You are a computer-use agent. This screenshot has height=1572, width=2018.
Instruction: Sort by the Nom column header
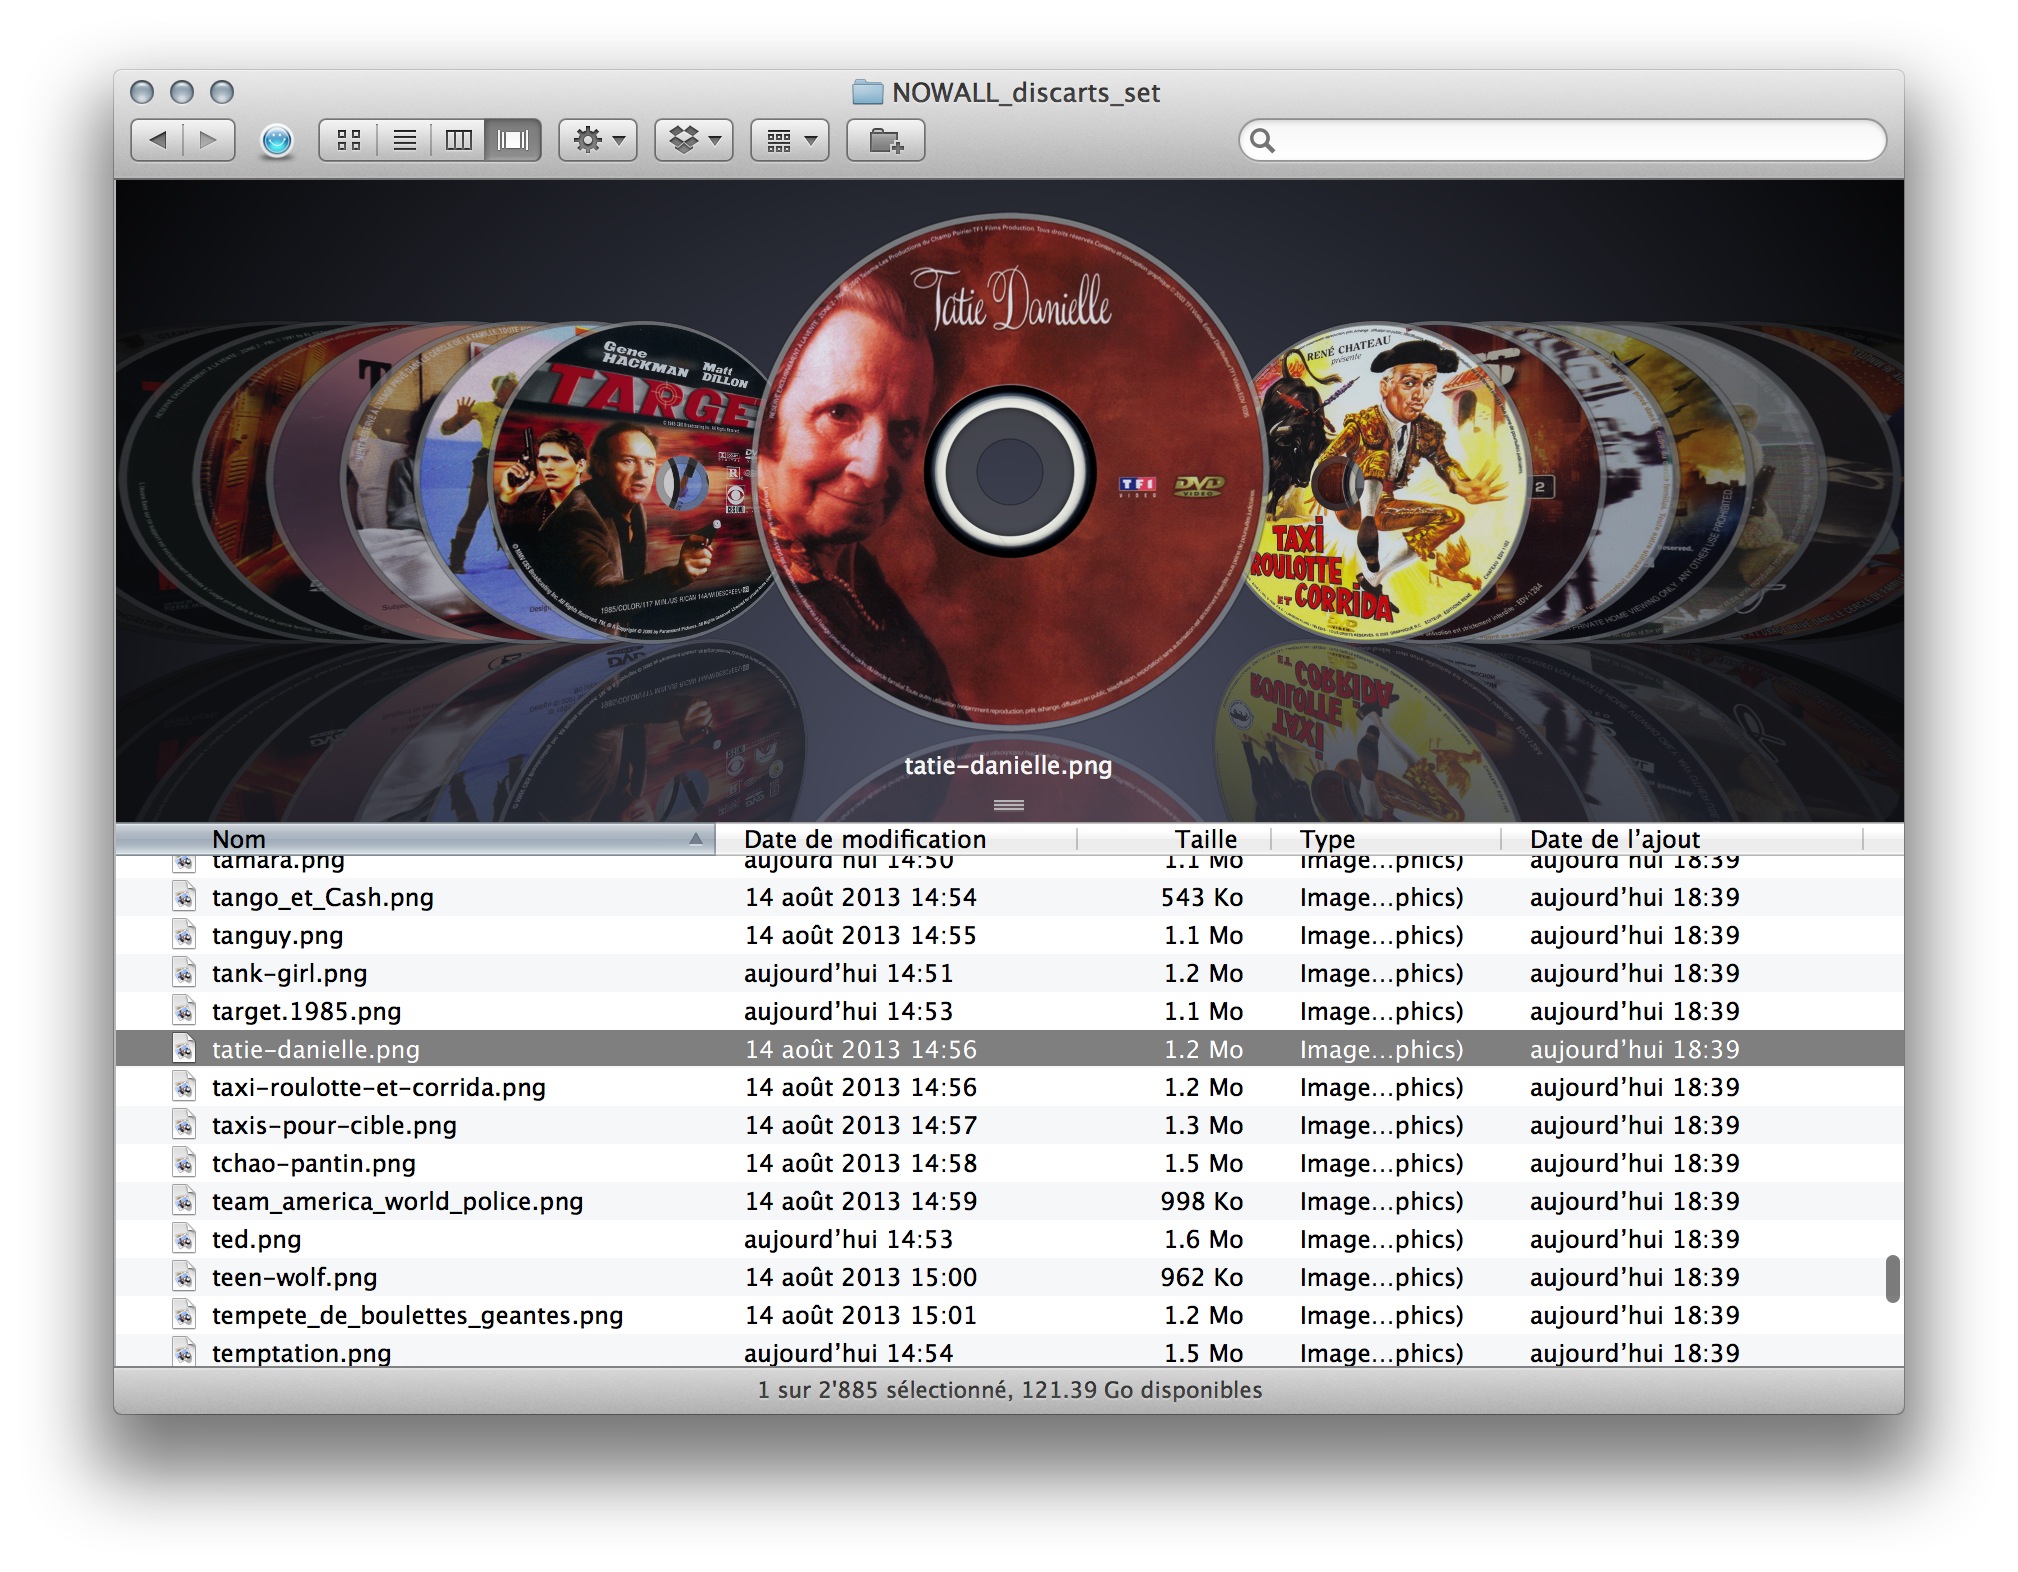tap(415, 839)
